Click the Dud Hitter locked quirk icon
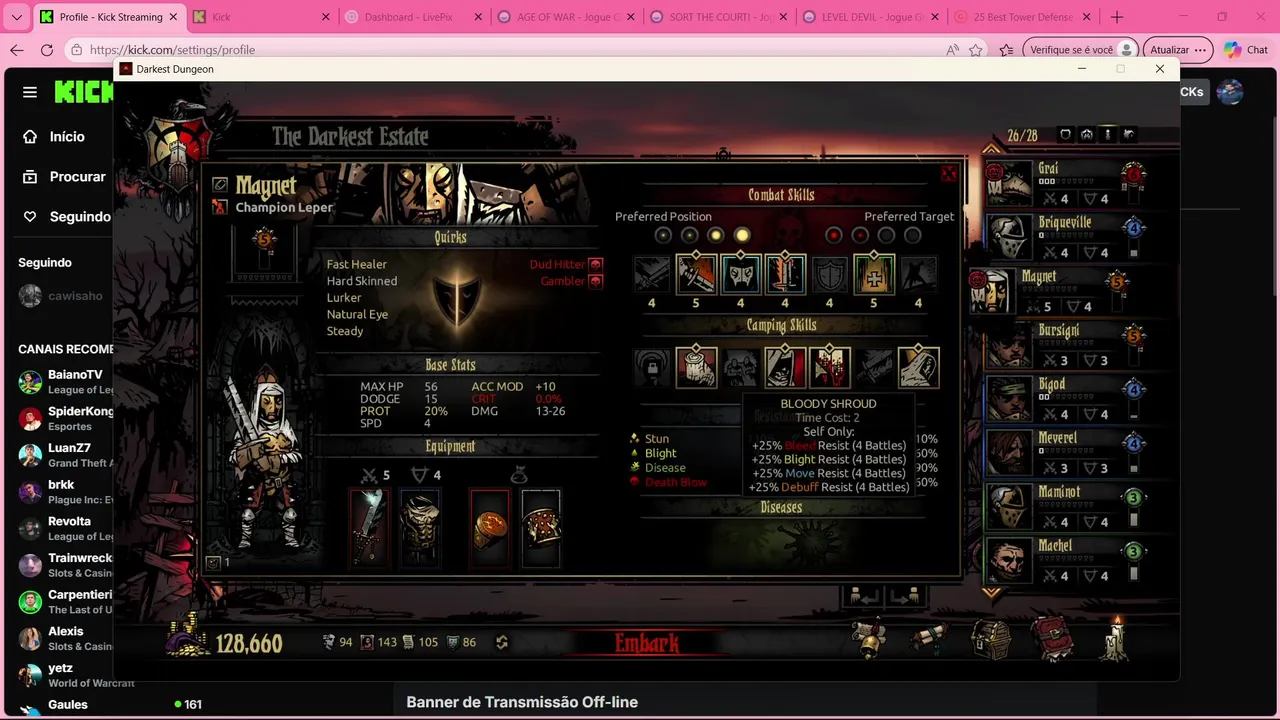1280x720 pixels. click(x=596, y=264)
